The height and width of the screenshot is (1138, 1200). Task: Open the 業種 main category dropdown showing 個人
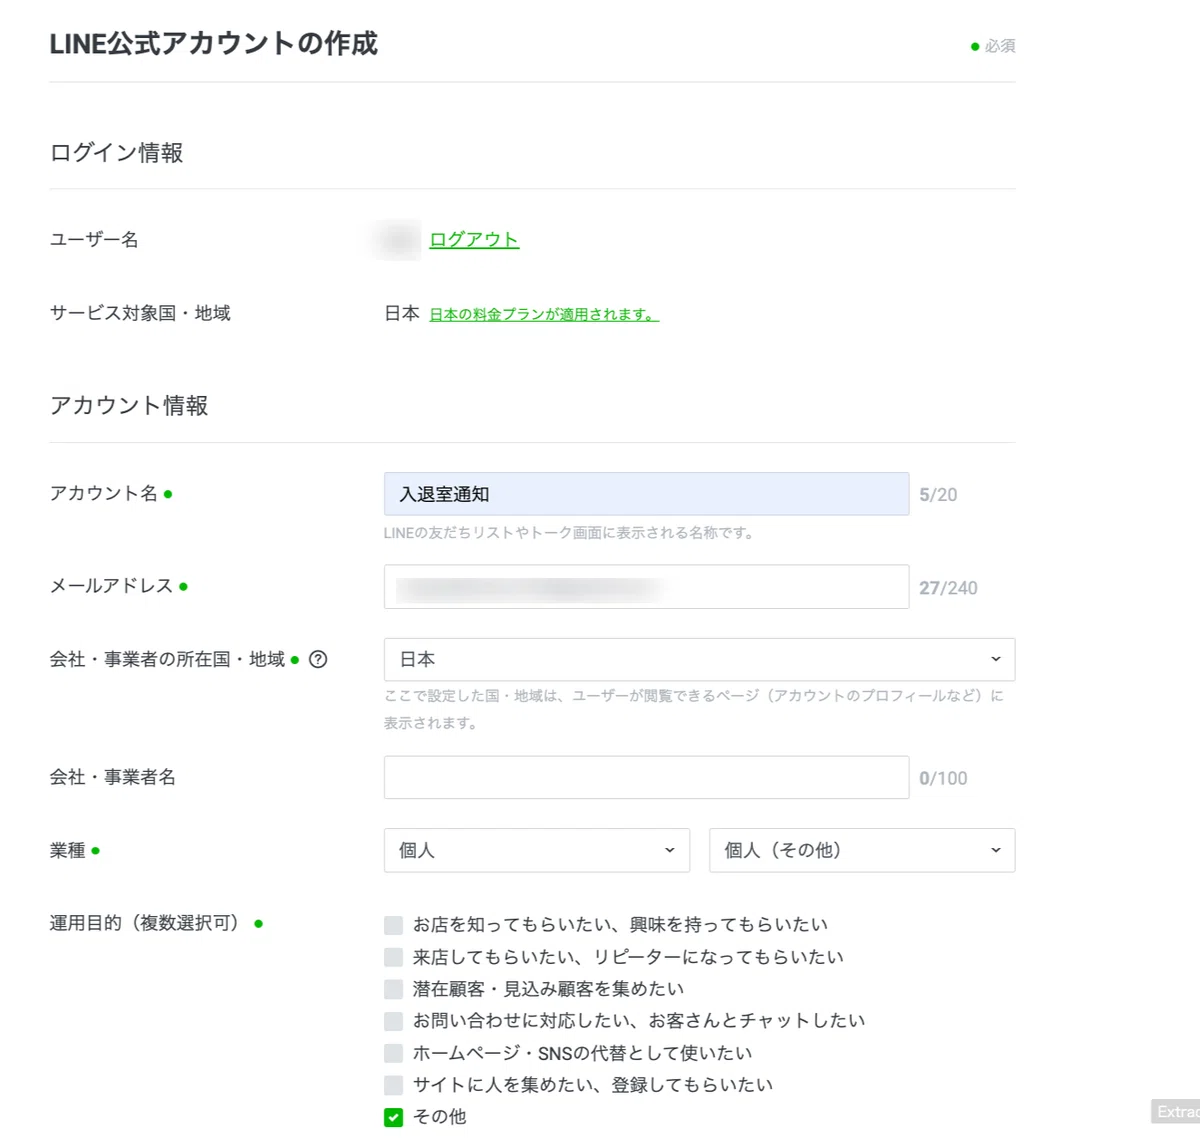pyautogui.click(x=537, y=850)
